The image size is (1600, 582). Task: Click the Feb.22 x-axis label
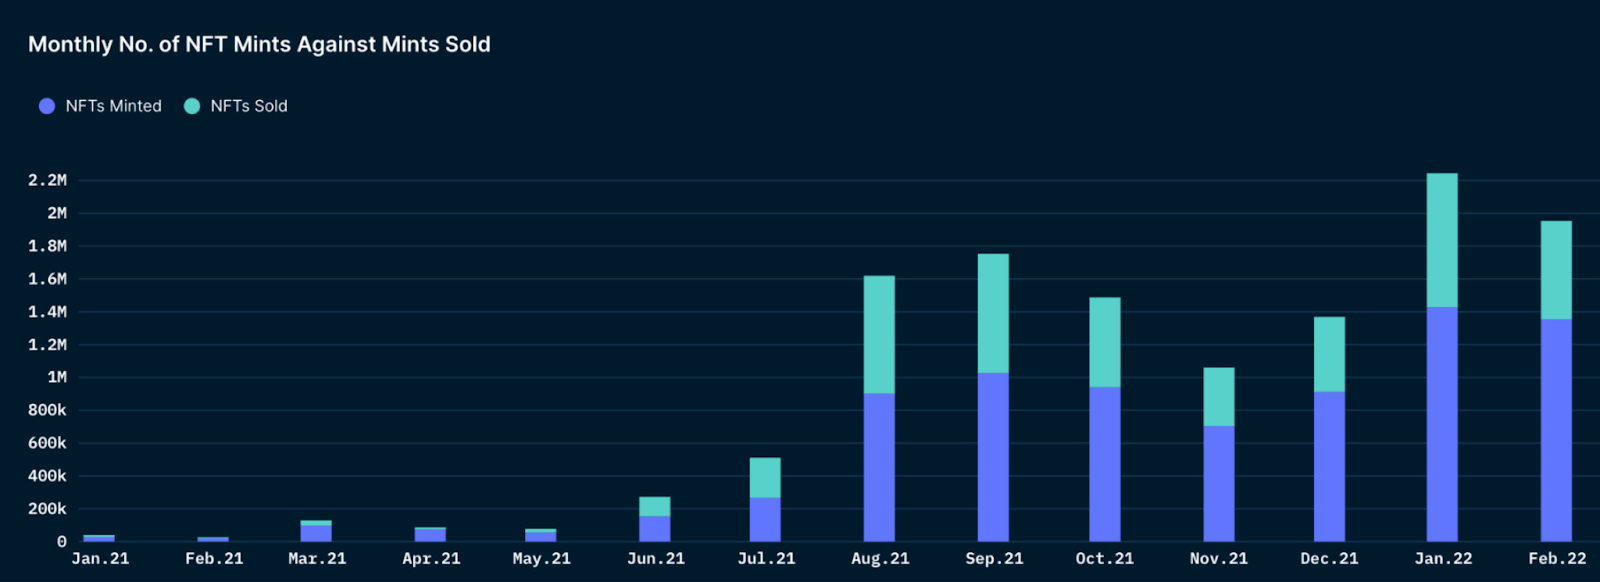tap(1557, 559)
